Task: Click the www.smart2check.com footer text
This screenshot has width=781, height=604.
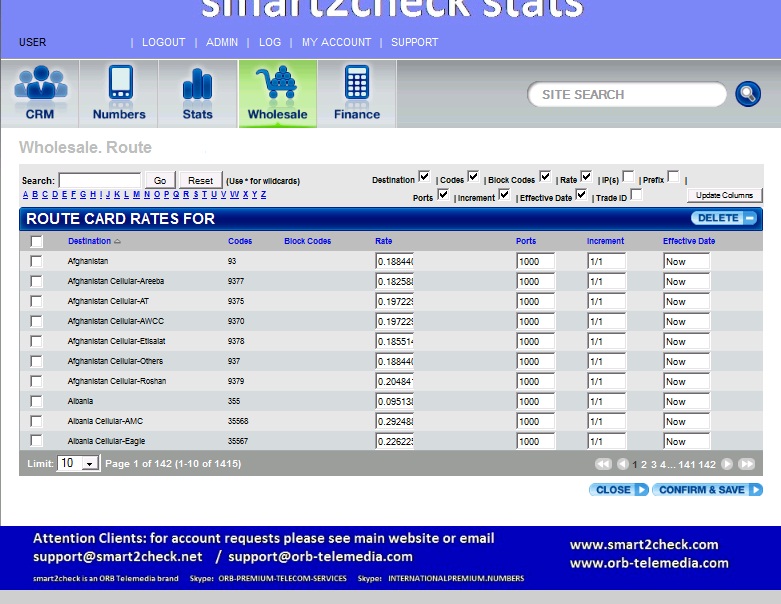Action: [x=644, y=544]
